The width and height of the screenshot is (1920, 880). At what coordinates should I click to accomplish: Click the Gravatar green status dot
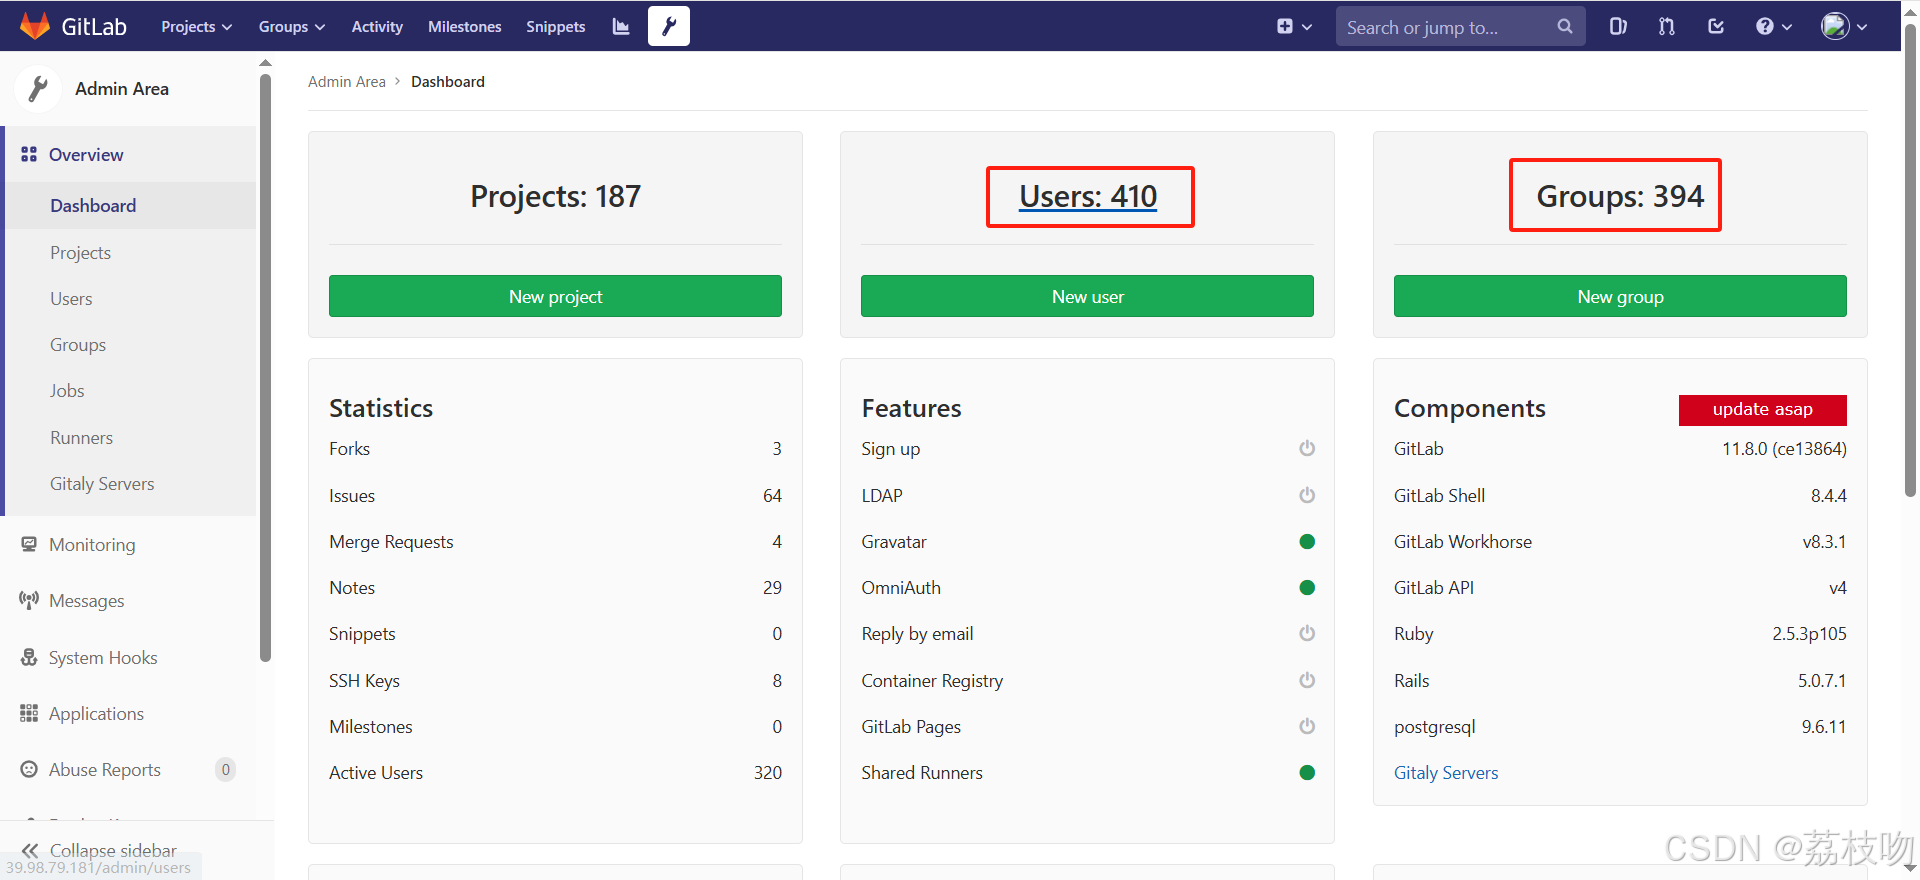[1307, 542]
